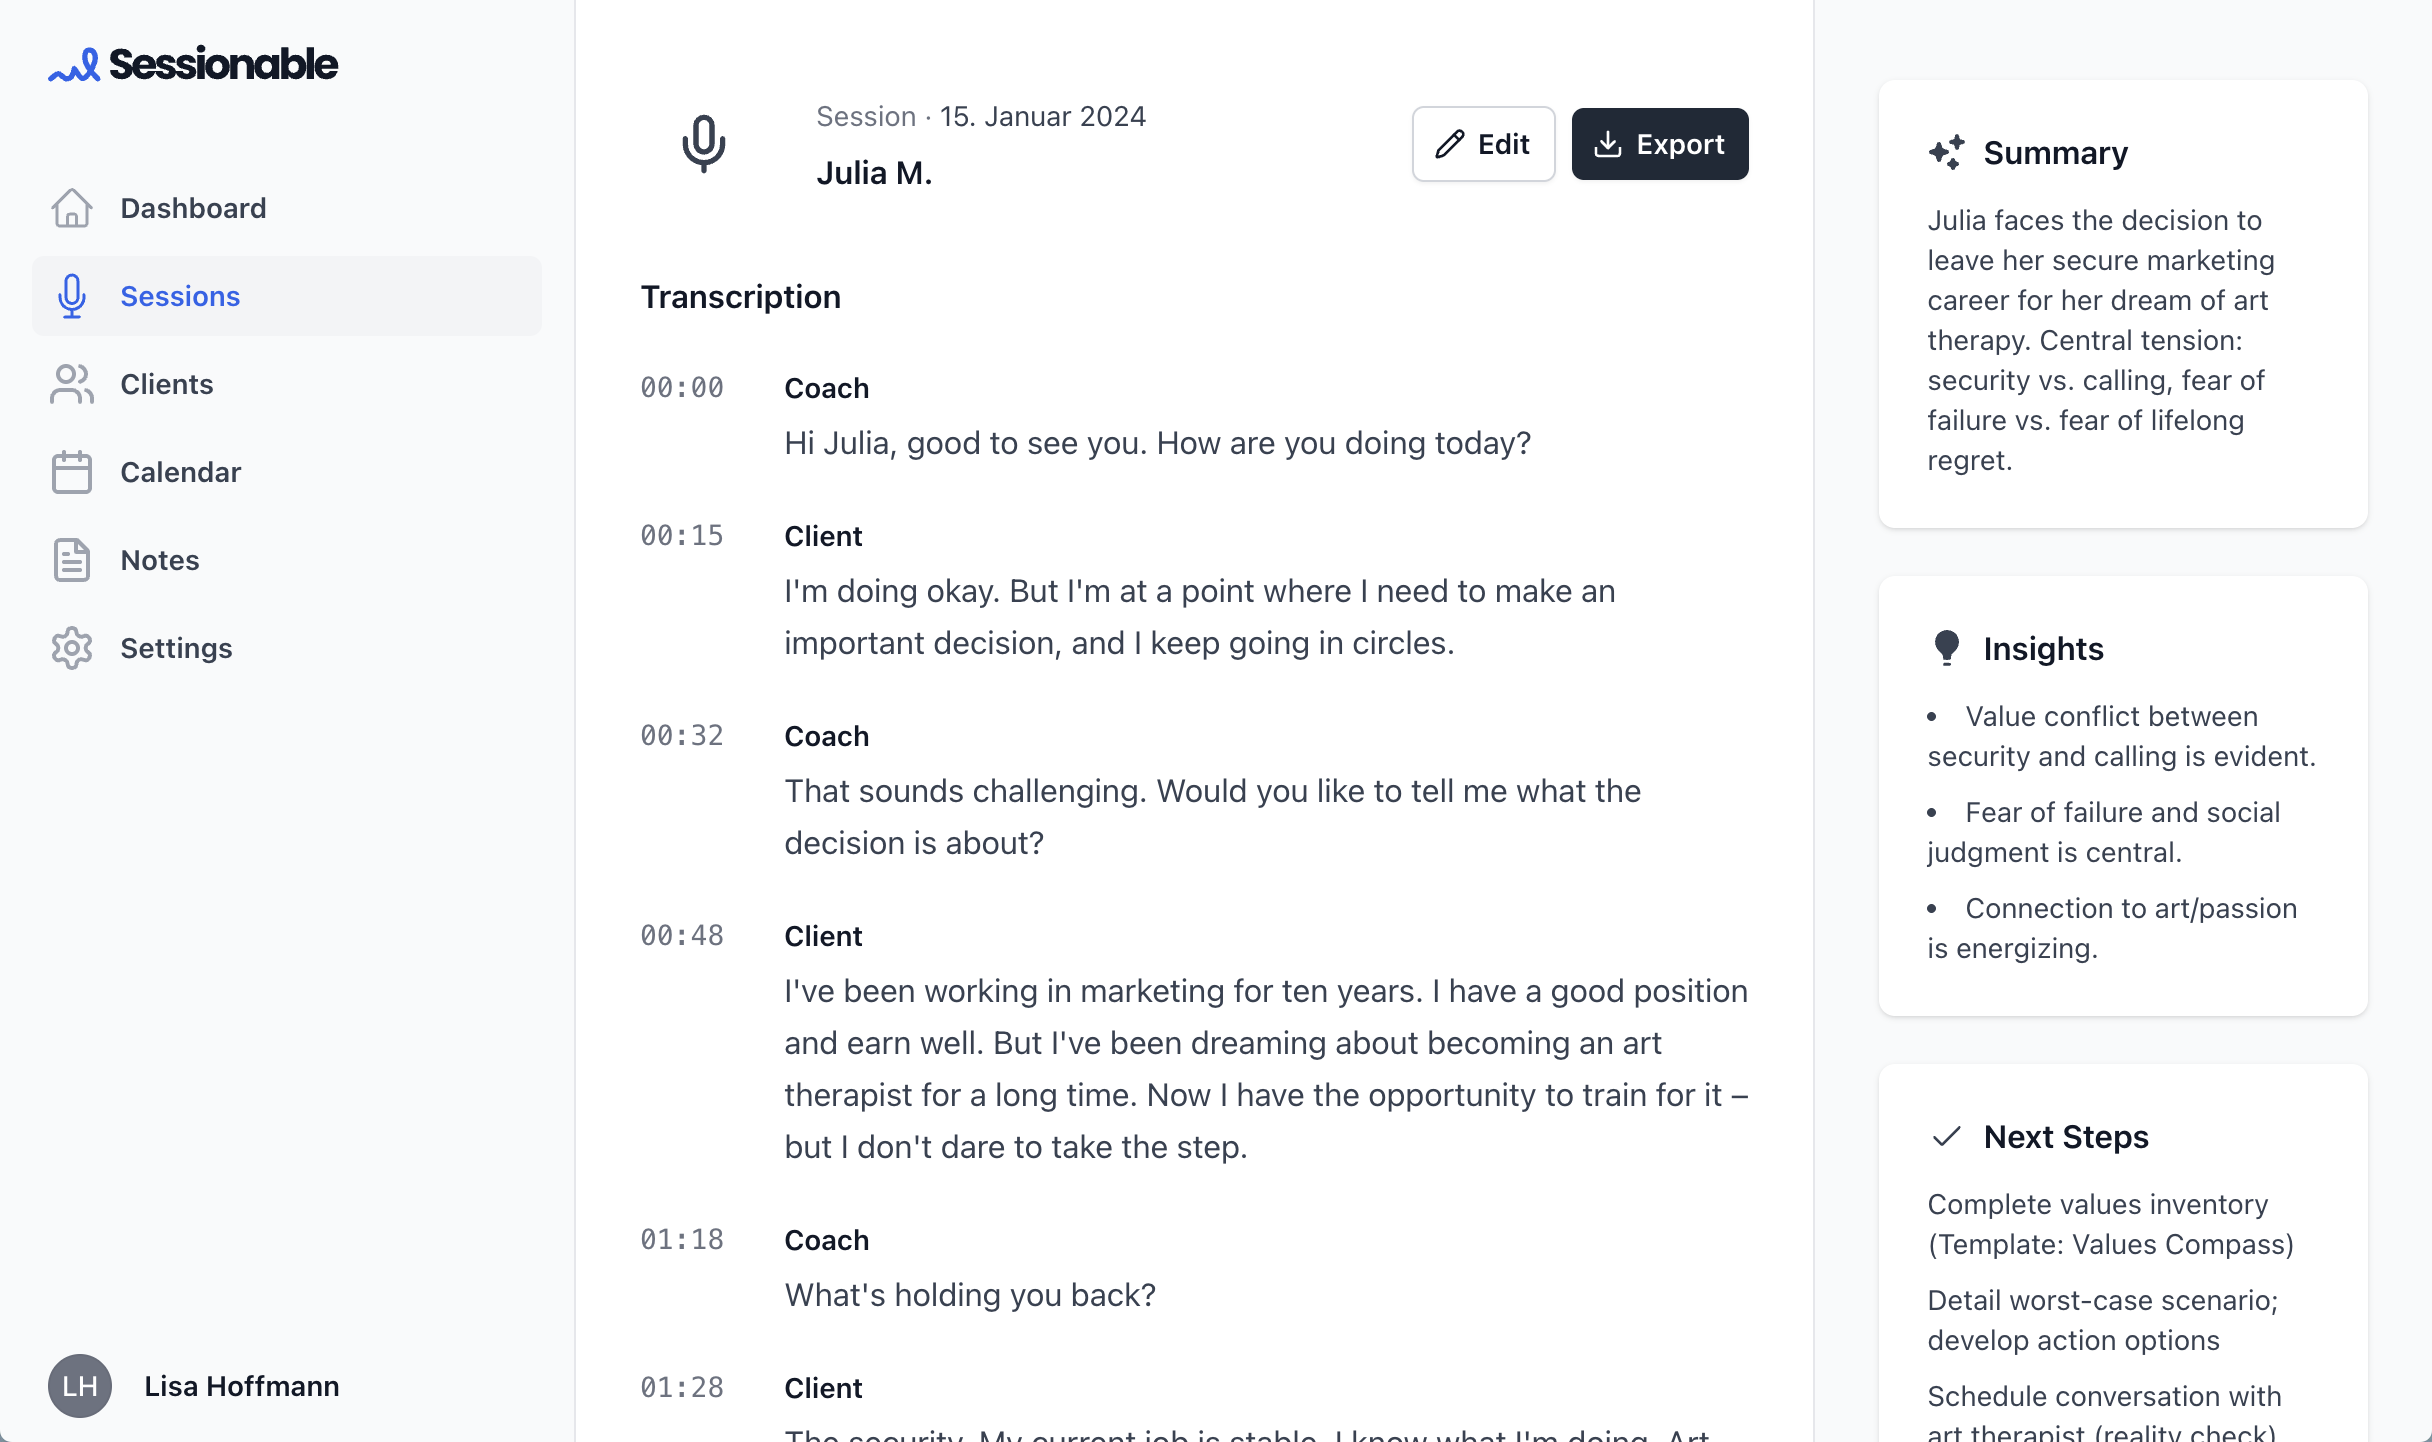Image resolution: width=2432 pixels, height=1442 pixels.
Task: Navigate to Notes
Action: click(160, 560)
